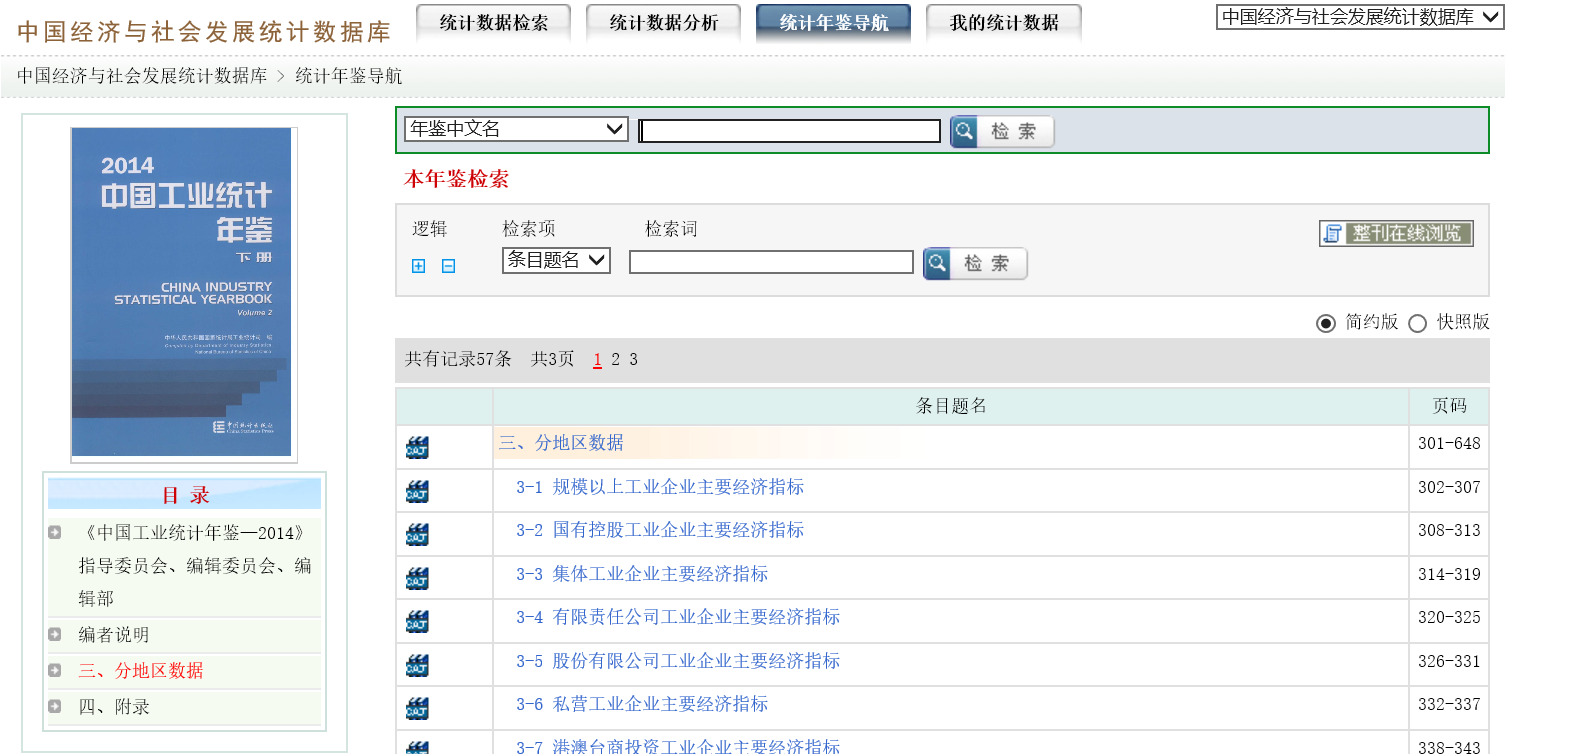Click the 中国经济与社会发展统计数据库 site title
This screenshot has width=1574, height=754.
[204, 32]
